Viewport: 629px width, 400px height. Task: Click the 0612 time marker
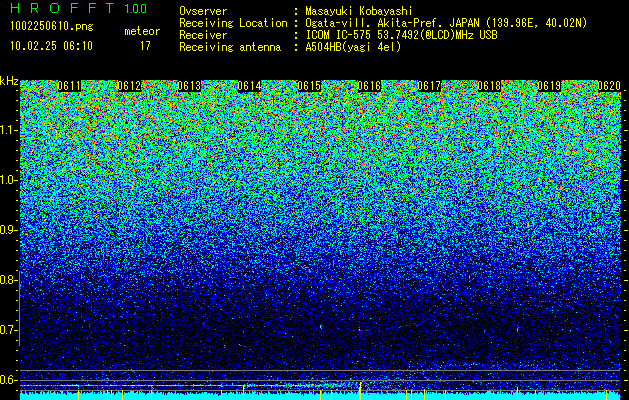(129, 86)
